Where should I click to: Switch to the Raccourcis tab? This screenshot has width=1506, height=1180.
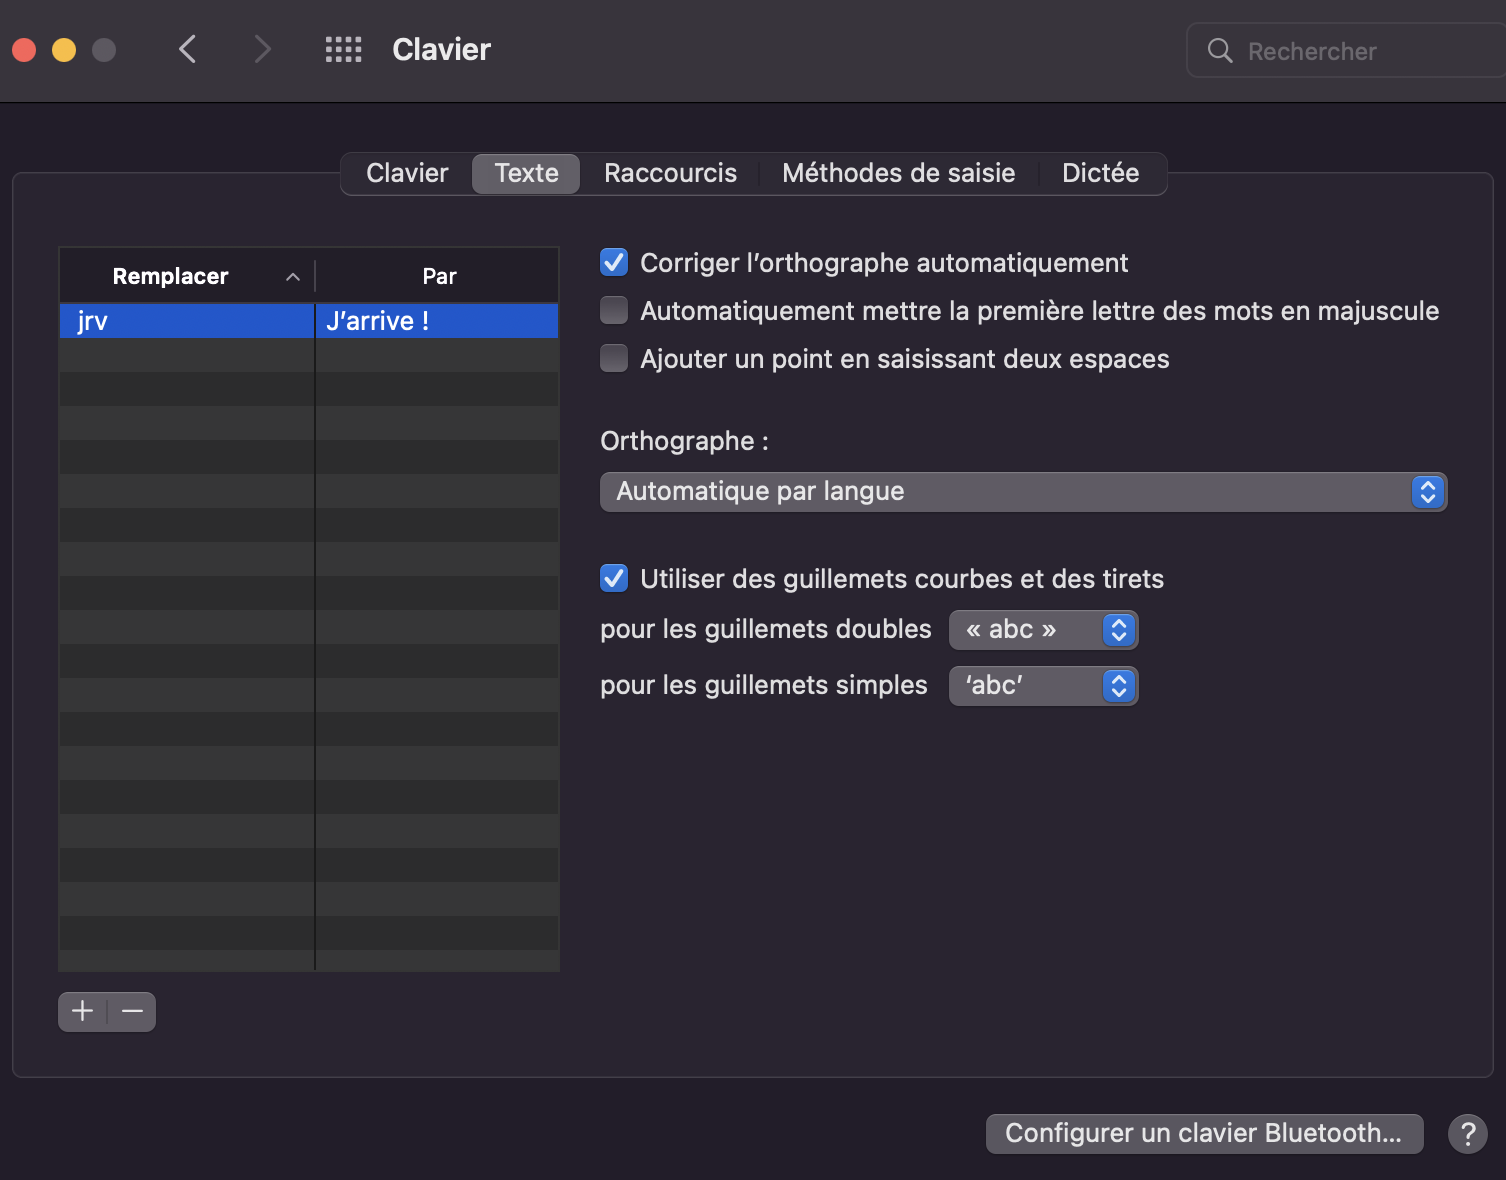(x=670, y=174)
